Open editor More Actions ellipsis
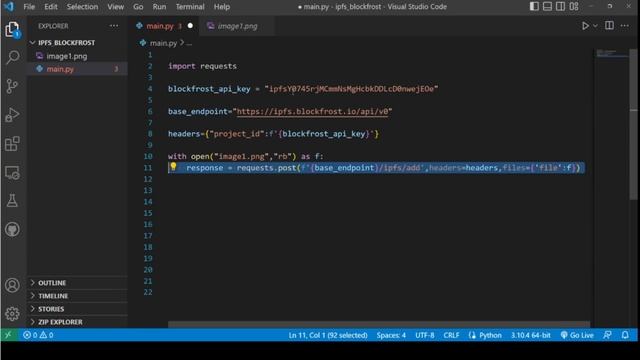 [624, 26]
